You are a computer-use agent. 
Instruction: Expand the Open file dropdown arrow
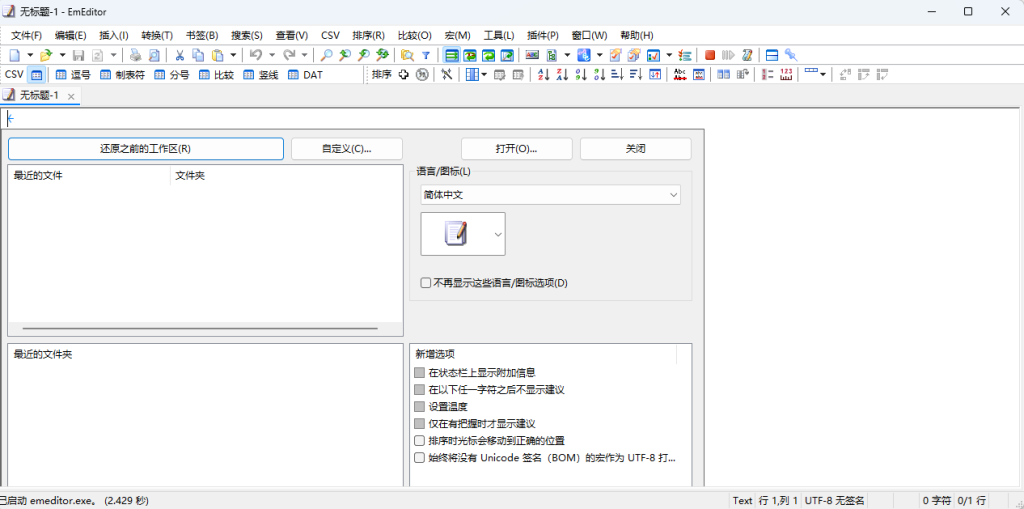pos(62,55)
